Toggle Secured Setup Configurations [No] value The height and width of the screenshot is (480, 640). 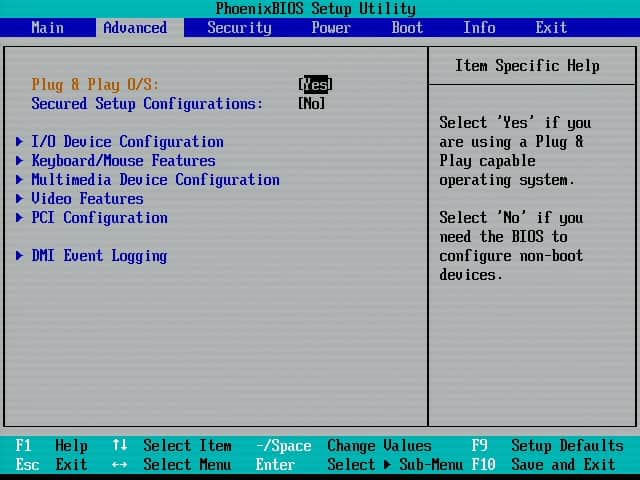point(311,104)
